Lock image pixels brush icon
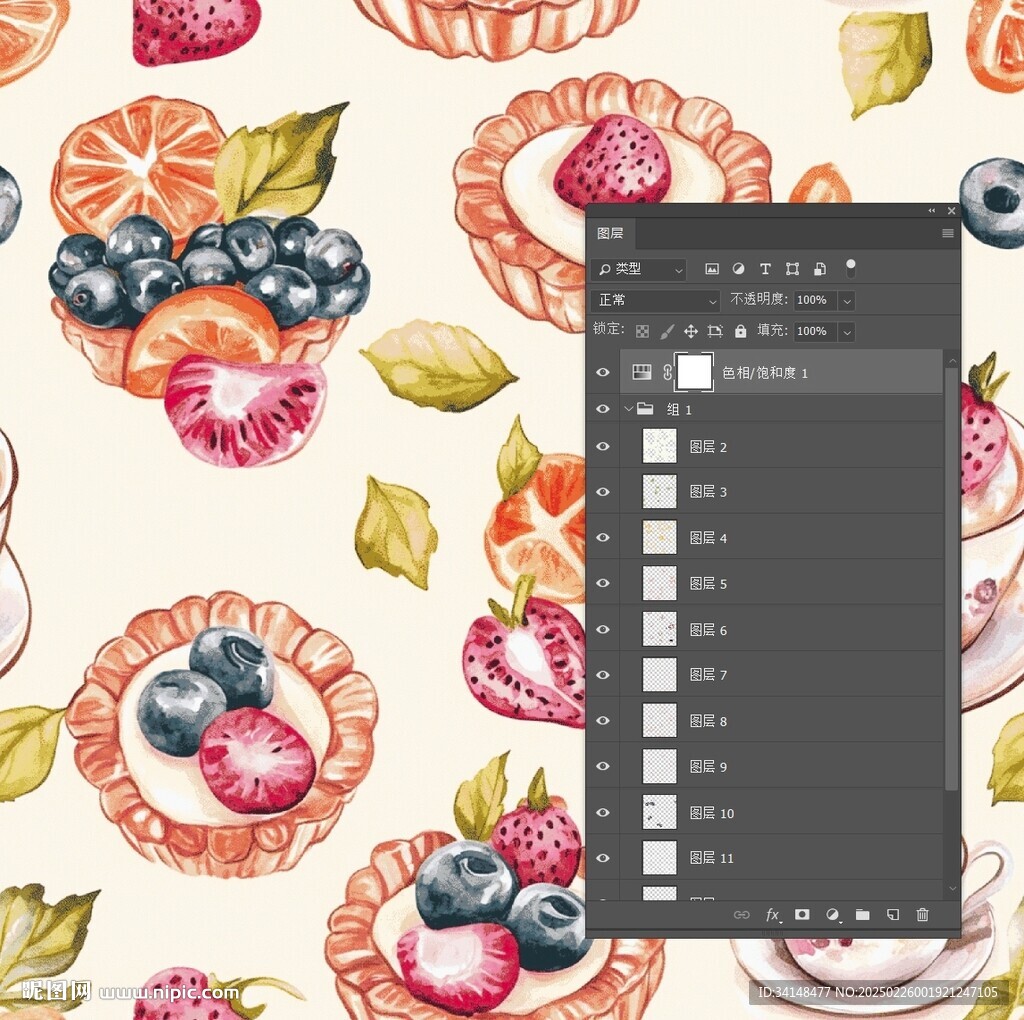This screenshot has width=1024, height=1020. coord(667,331)
